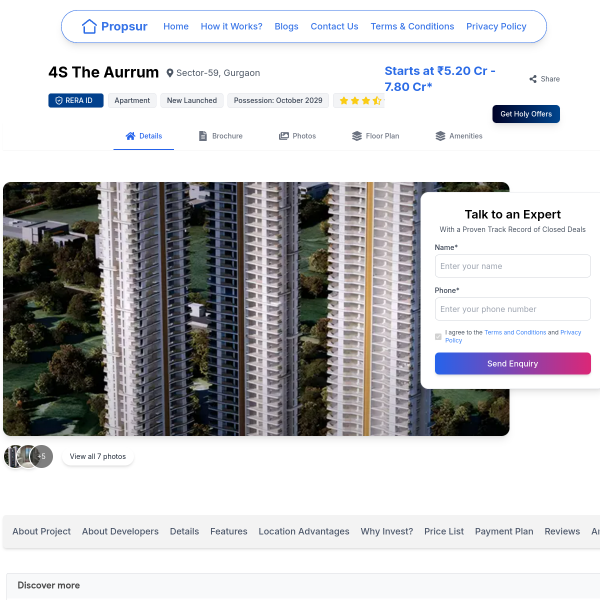Jump to Location Advantages section
Screen dimensions: 600x600
(304, 532)
